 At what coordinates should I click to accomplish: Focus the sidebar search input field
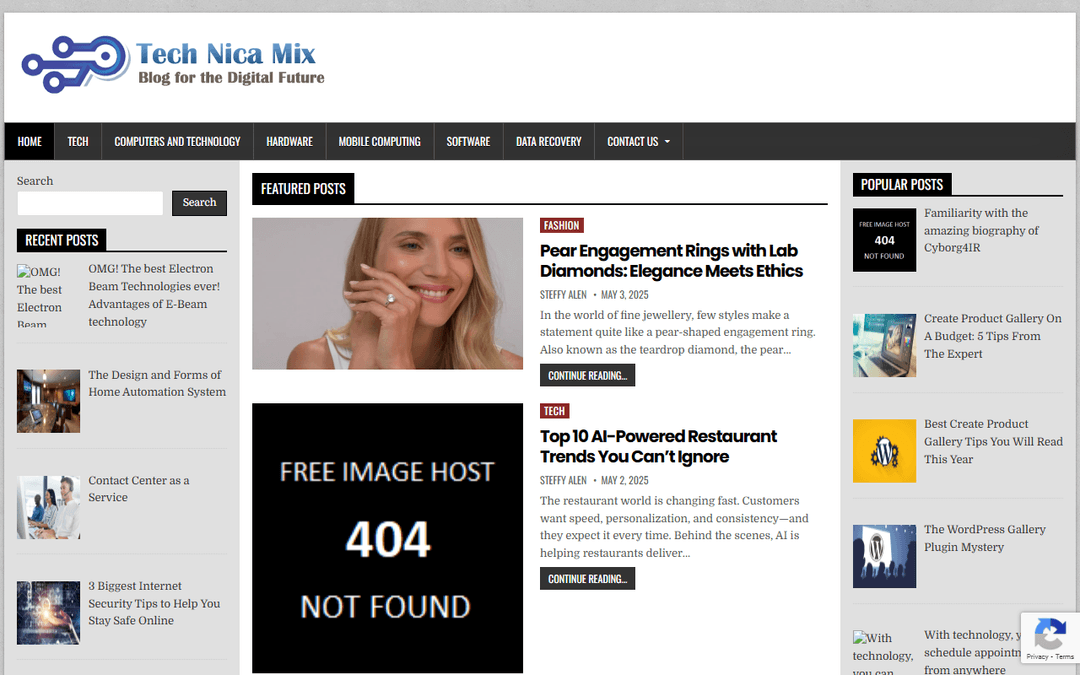click(x=90, y=203)
